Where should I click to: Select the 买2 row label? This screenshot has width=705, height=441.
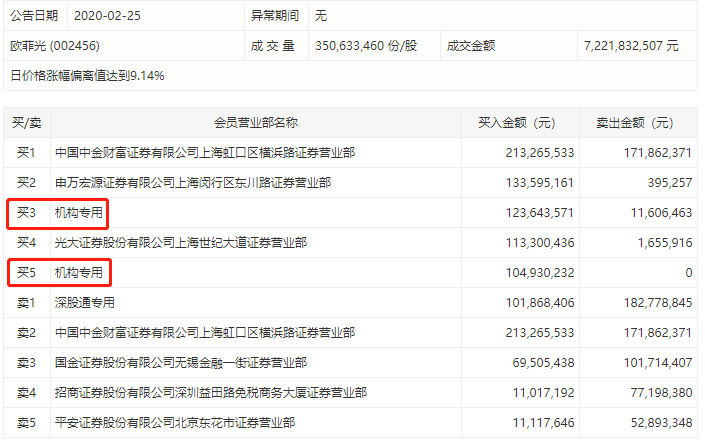point(26,183)
